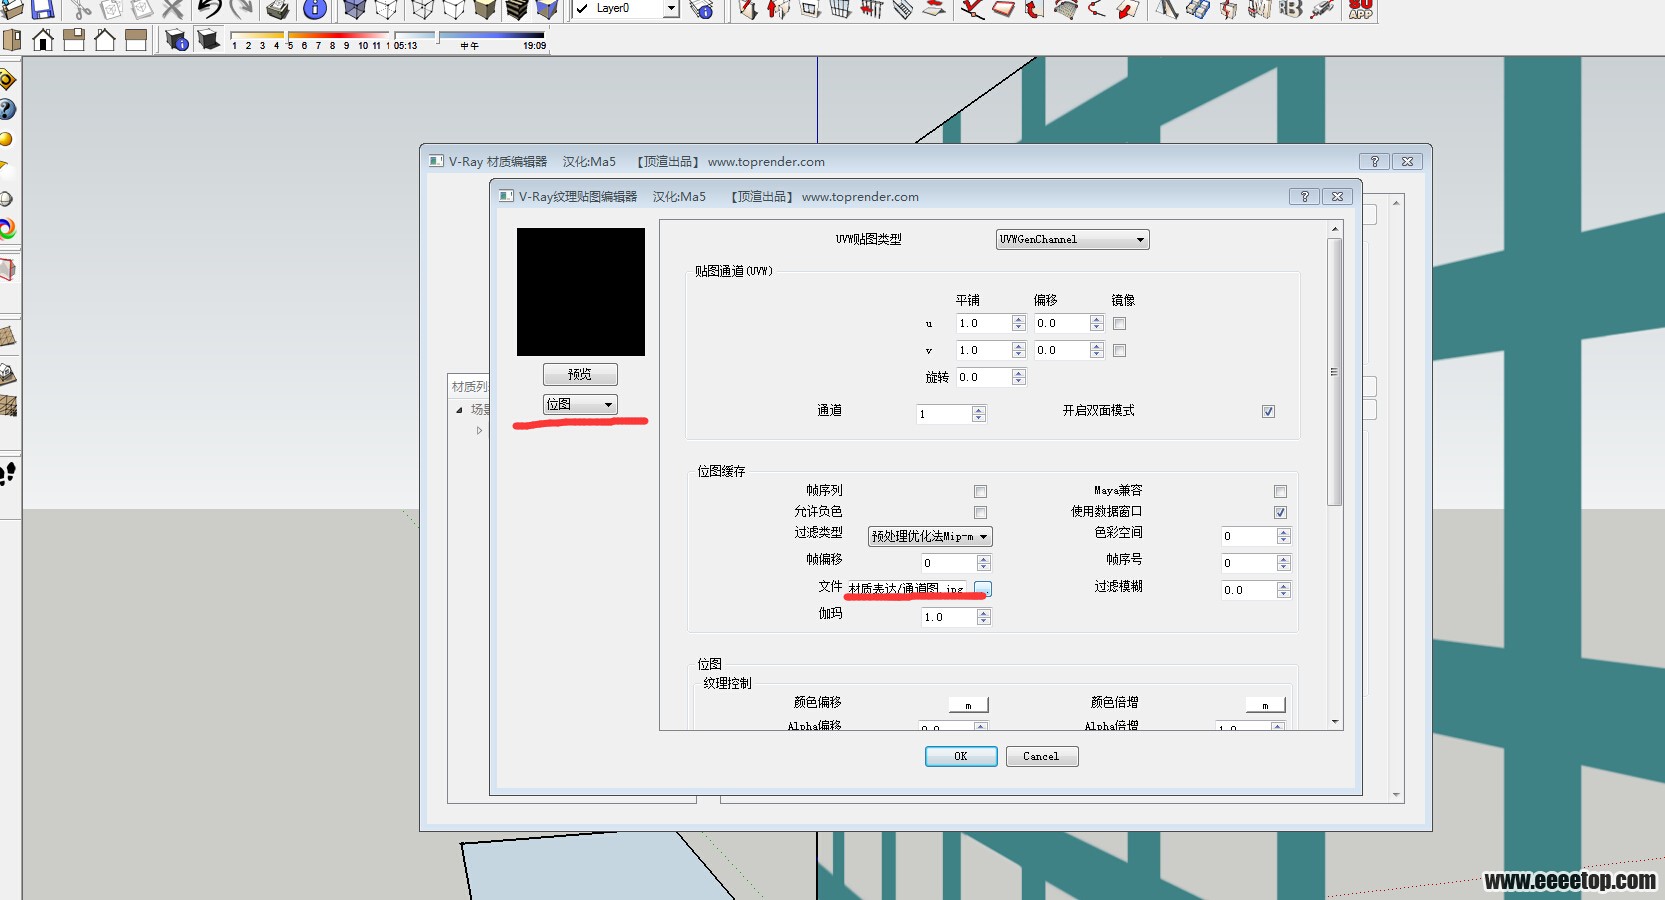Click the SU APP plugin icon

1360,9
